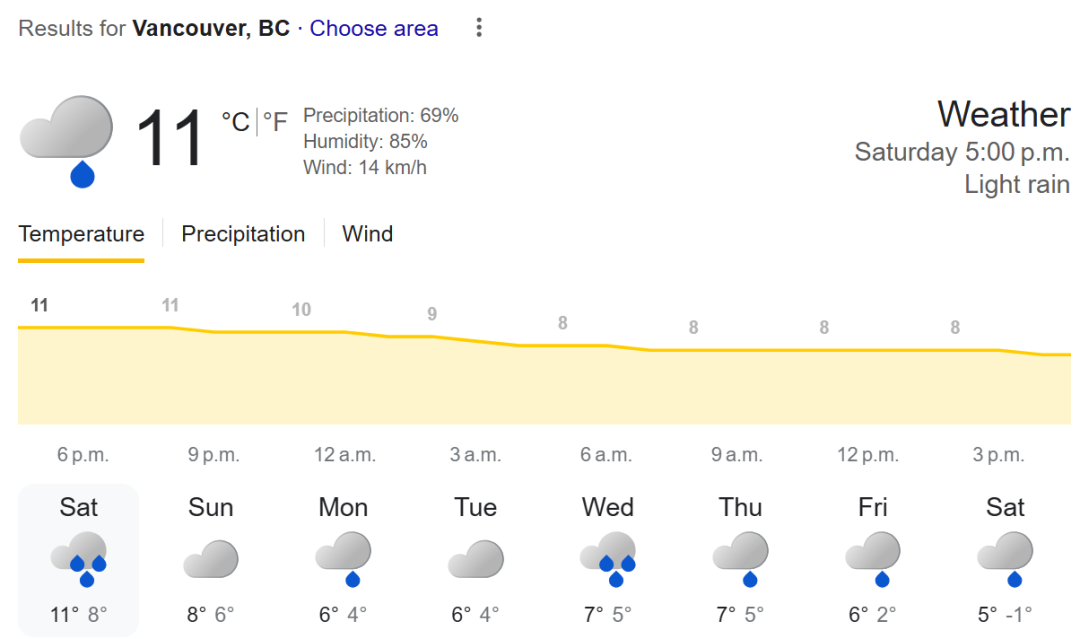
Task: Open the Precipitation tab
Action: click(x=242, y=234)
